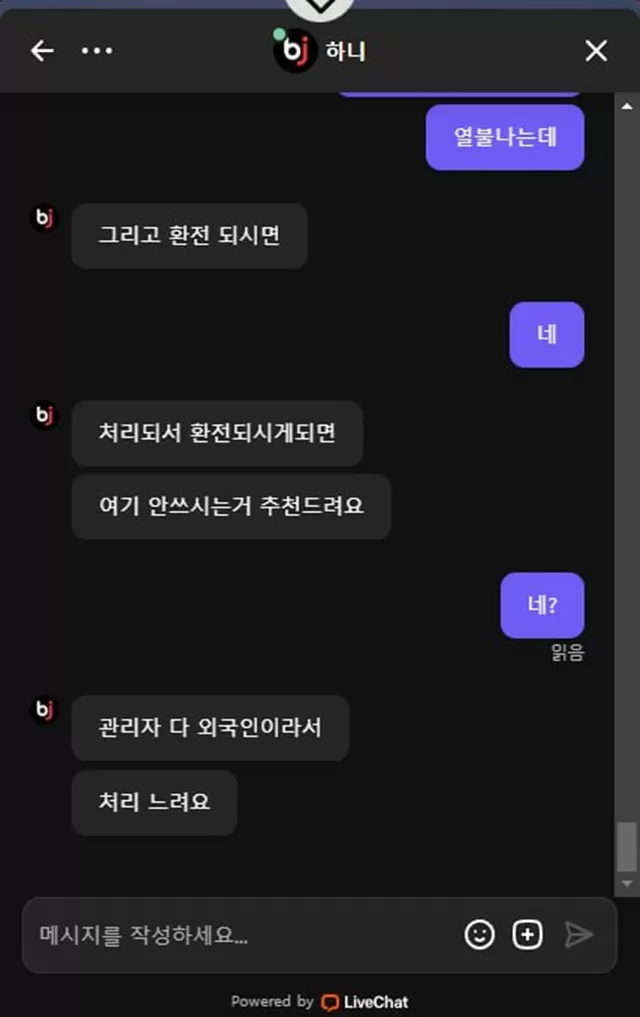Go back using the left arrow icon
Screen dimensions: 640x1017
[x=42, y=51]
